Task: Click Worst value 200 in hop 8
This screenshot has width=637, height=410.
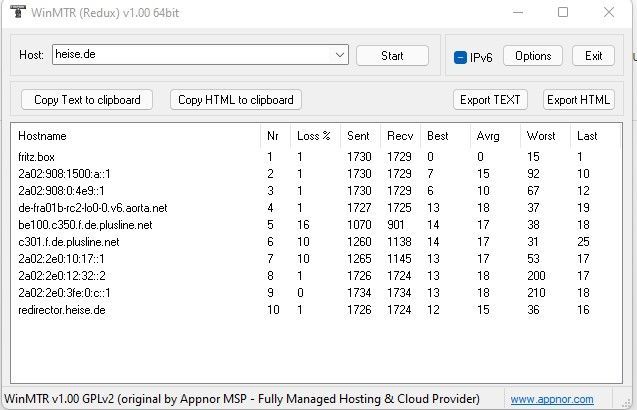Action: tap(536, 276)
